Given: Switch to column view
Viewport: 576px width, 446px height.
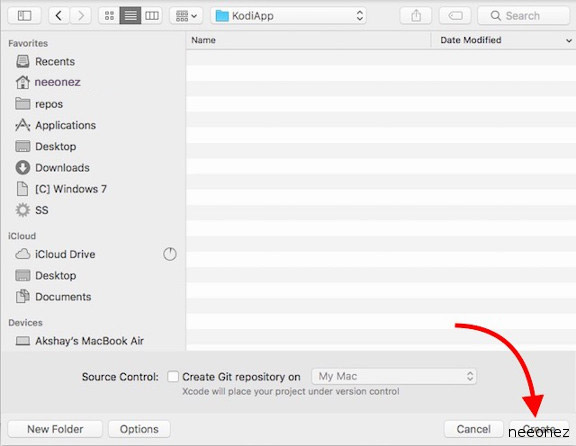Looking at the screenshot, I should [x=152, y=16].
